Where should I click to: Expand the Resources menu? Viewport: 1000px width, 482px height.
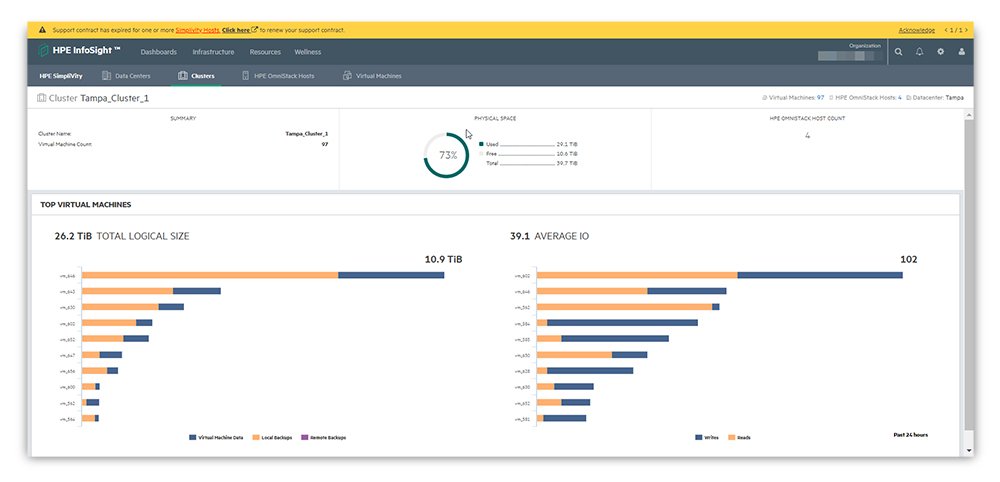click(265, 52)
